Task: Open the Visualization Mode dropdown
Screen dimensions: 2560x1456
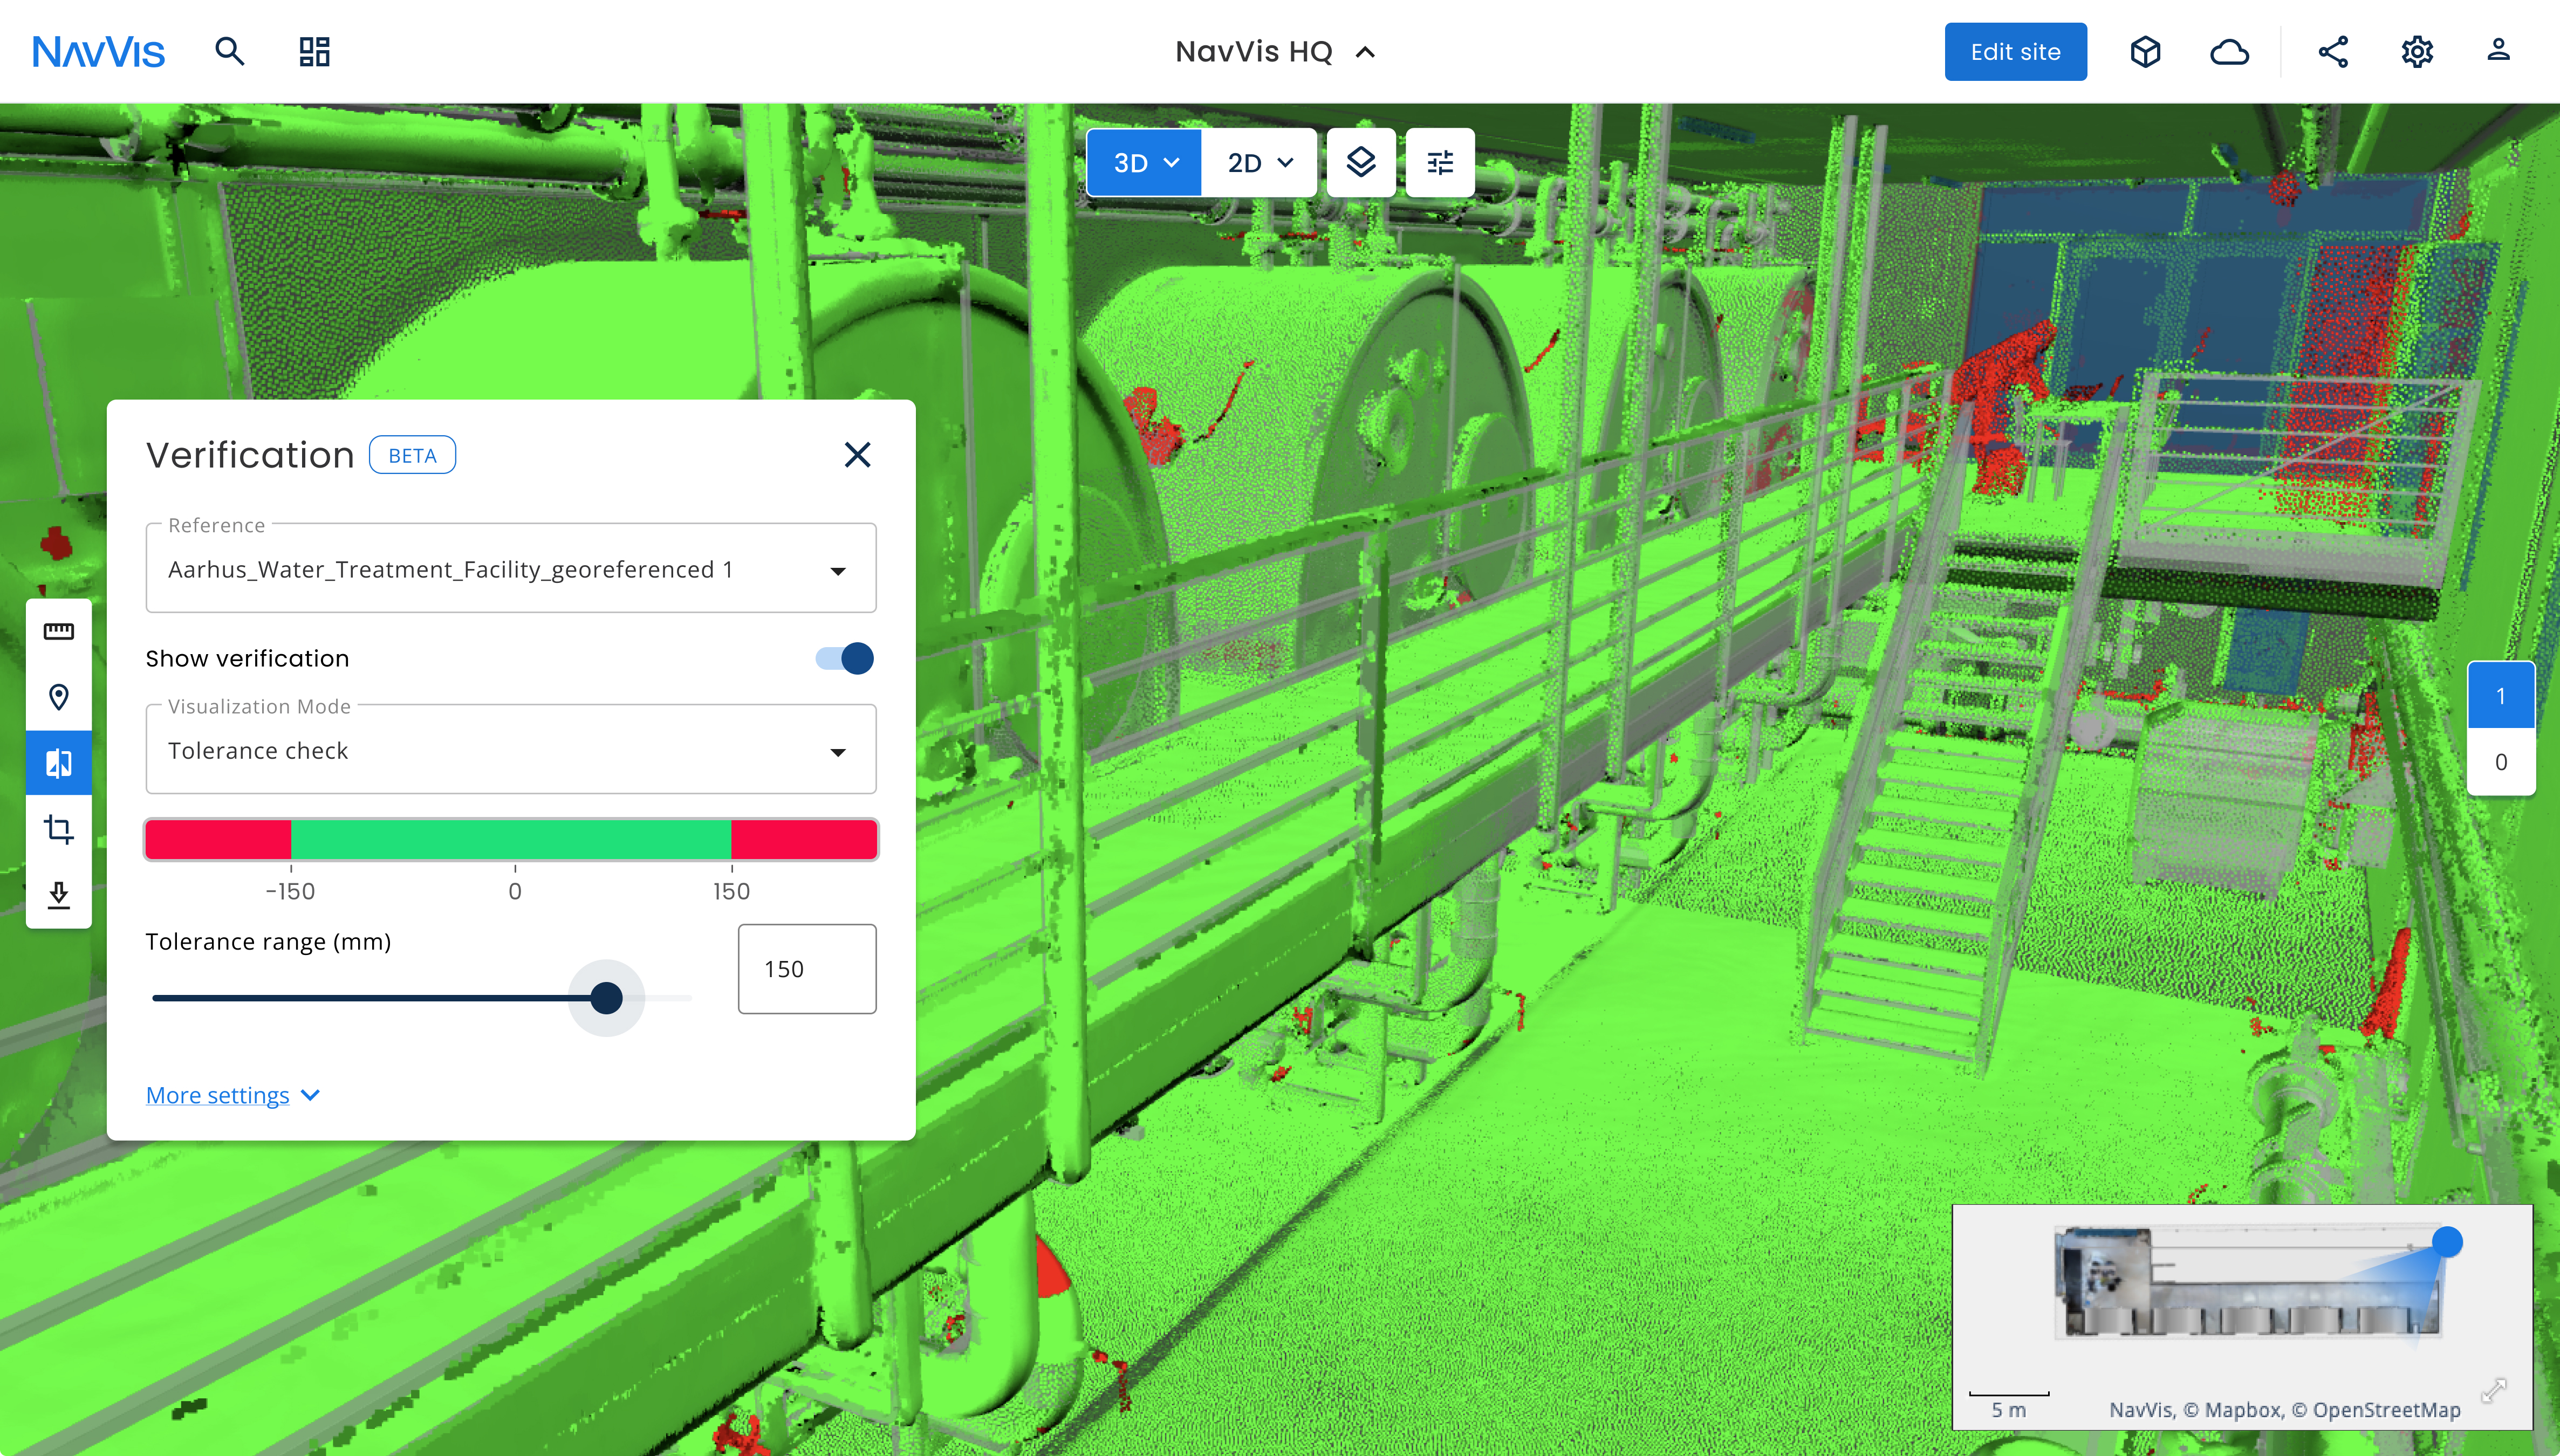Action: point(511,750)
